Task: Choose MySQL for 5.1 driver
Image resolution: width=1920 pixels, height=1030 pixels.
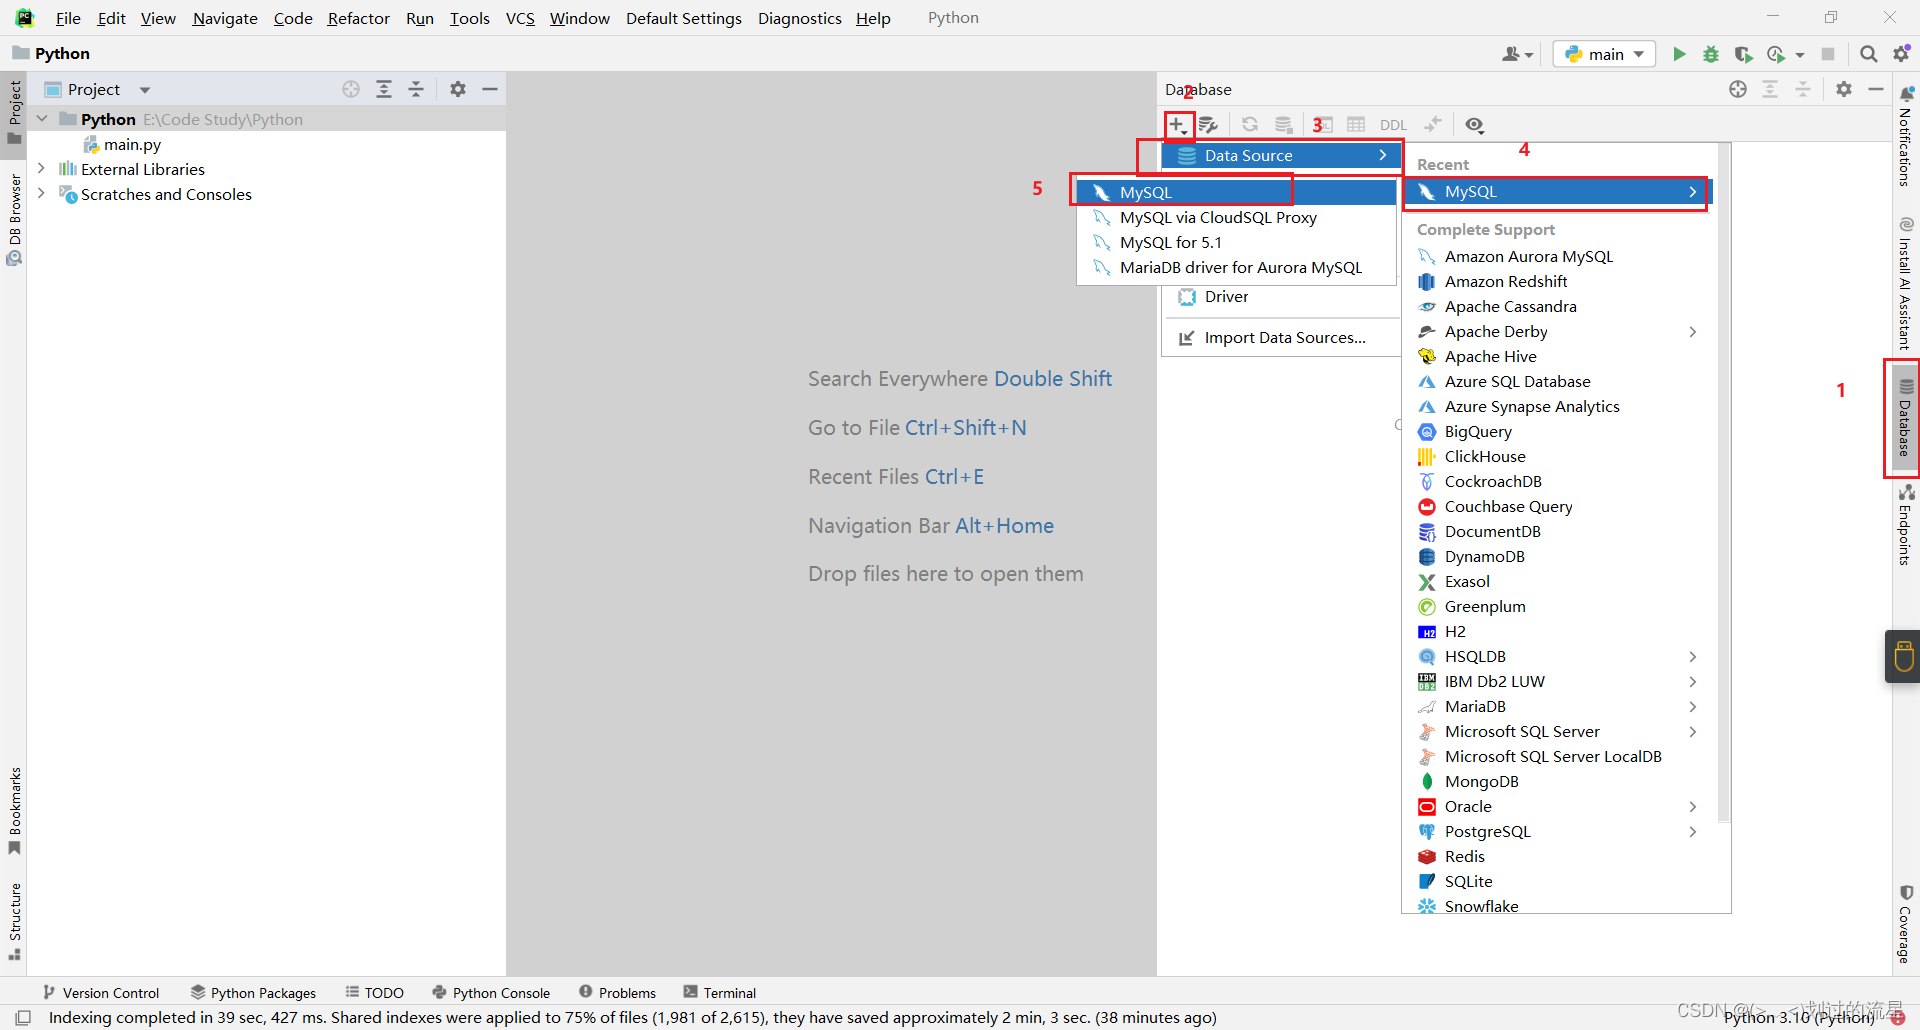Action: tap(1237, 242)
